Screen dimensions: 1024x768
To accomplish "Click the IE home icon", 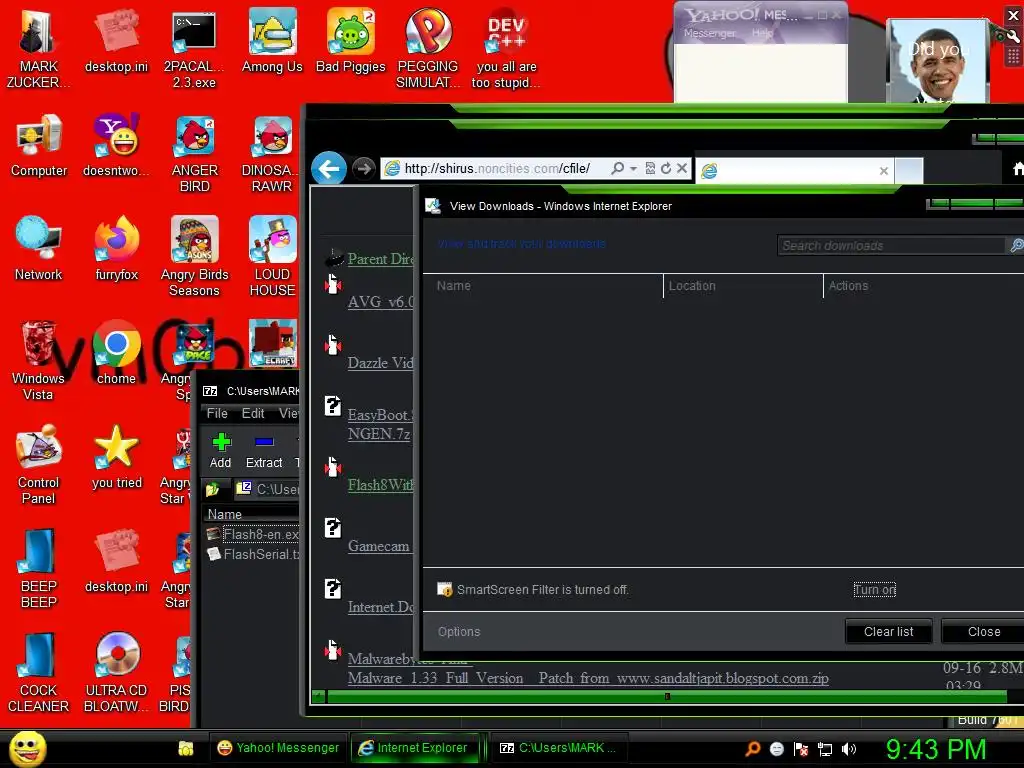I will click(1018, 169).
